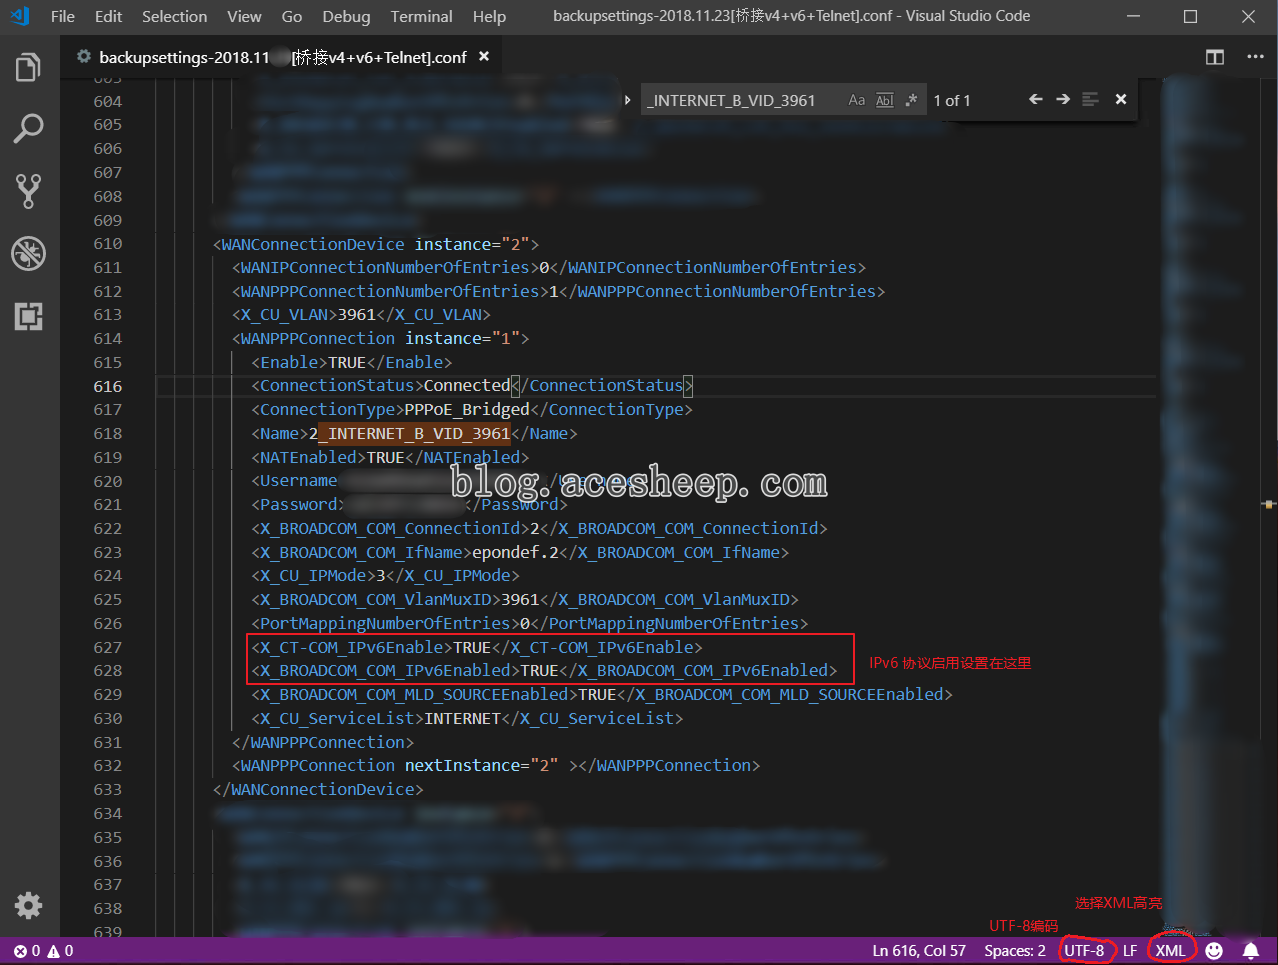Image resolution: width=1278 pixels, height=965 pixels.
Task: Click the MLD_SOURCEEnabled TRUE value
Action: click(597, 694)
